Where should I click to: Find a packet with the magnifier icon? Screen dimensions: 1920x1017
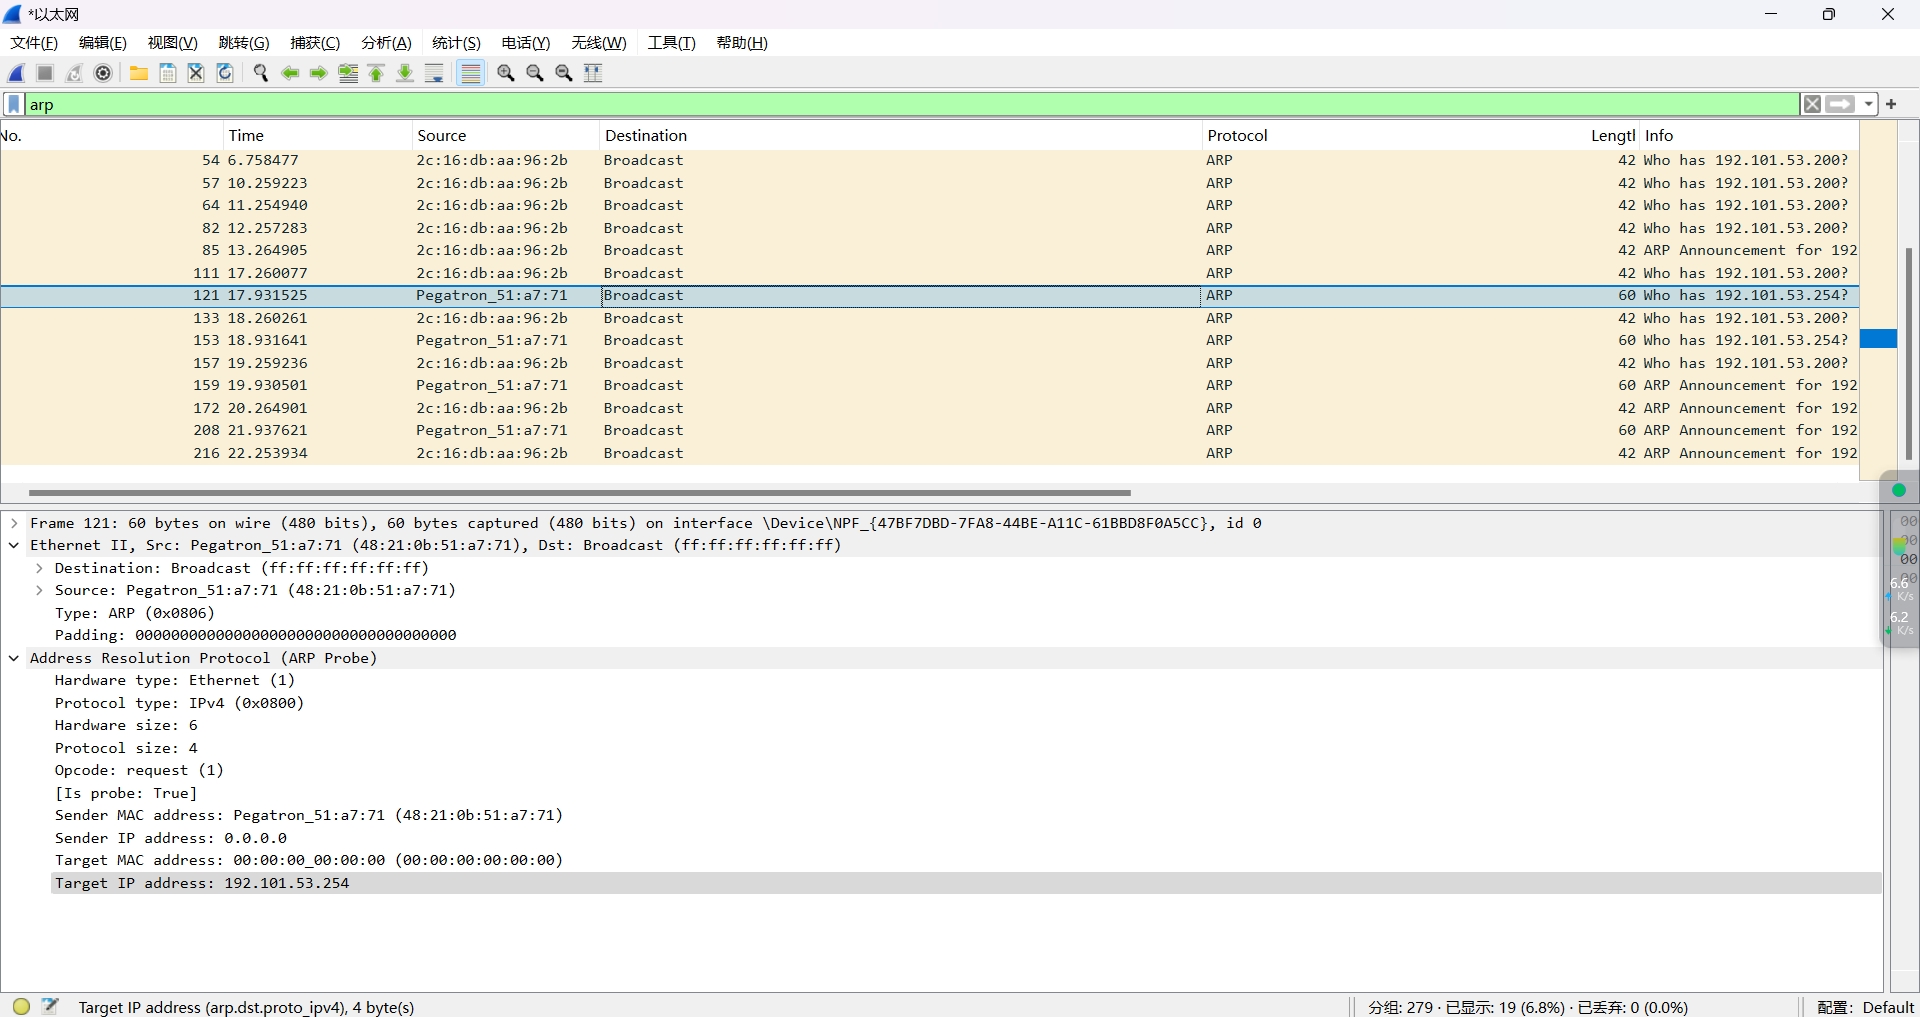(261, 73)
